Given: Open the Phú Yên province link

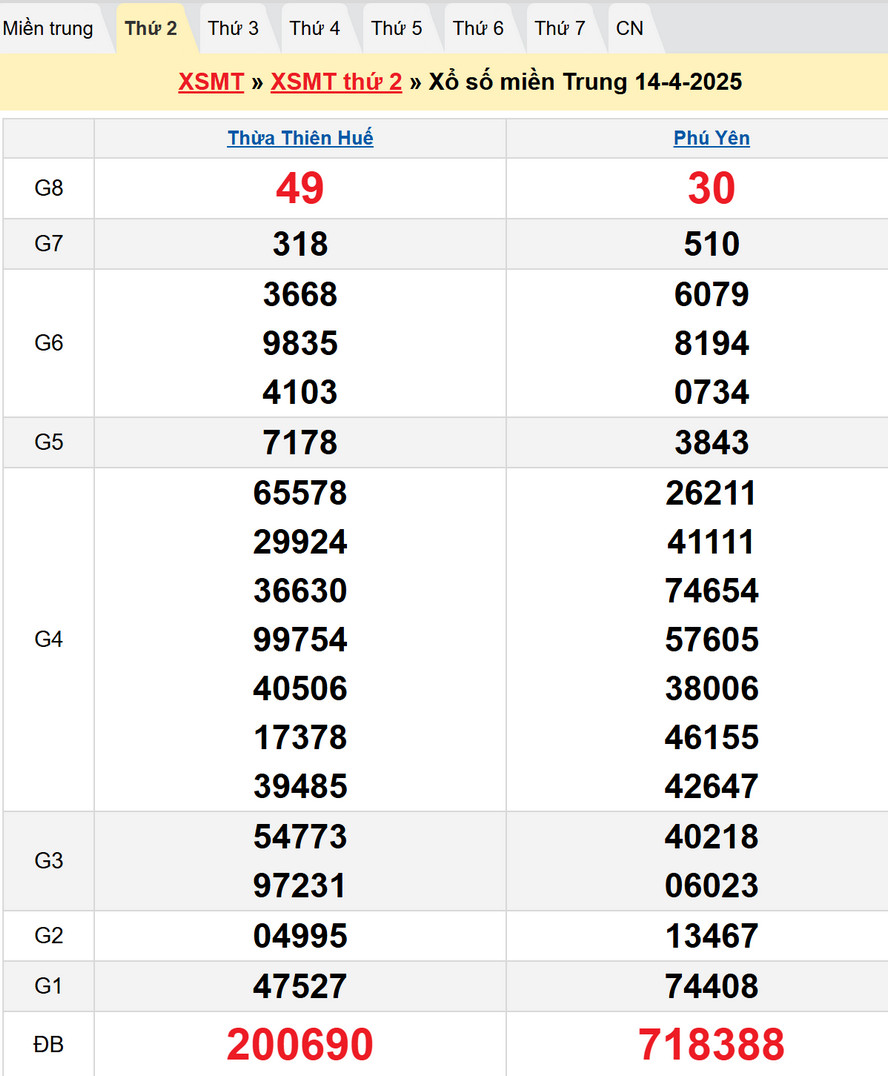Looking at the screenshot, I should coord(712,138).
